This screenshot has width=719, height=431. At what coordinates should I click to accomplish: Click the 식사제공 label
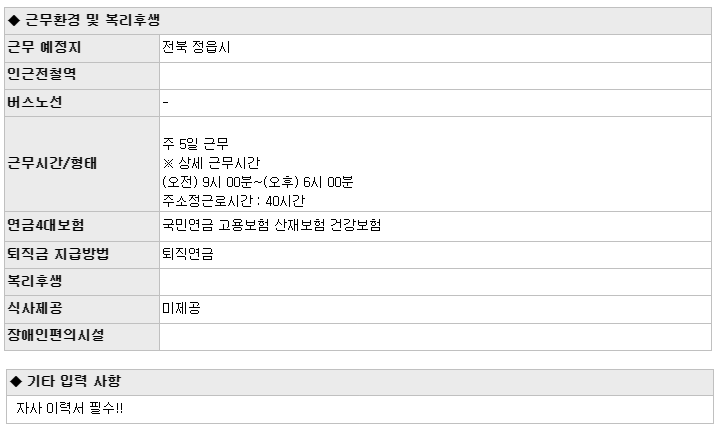35,308
